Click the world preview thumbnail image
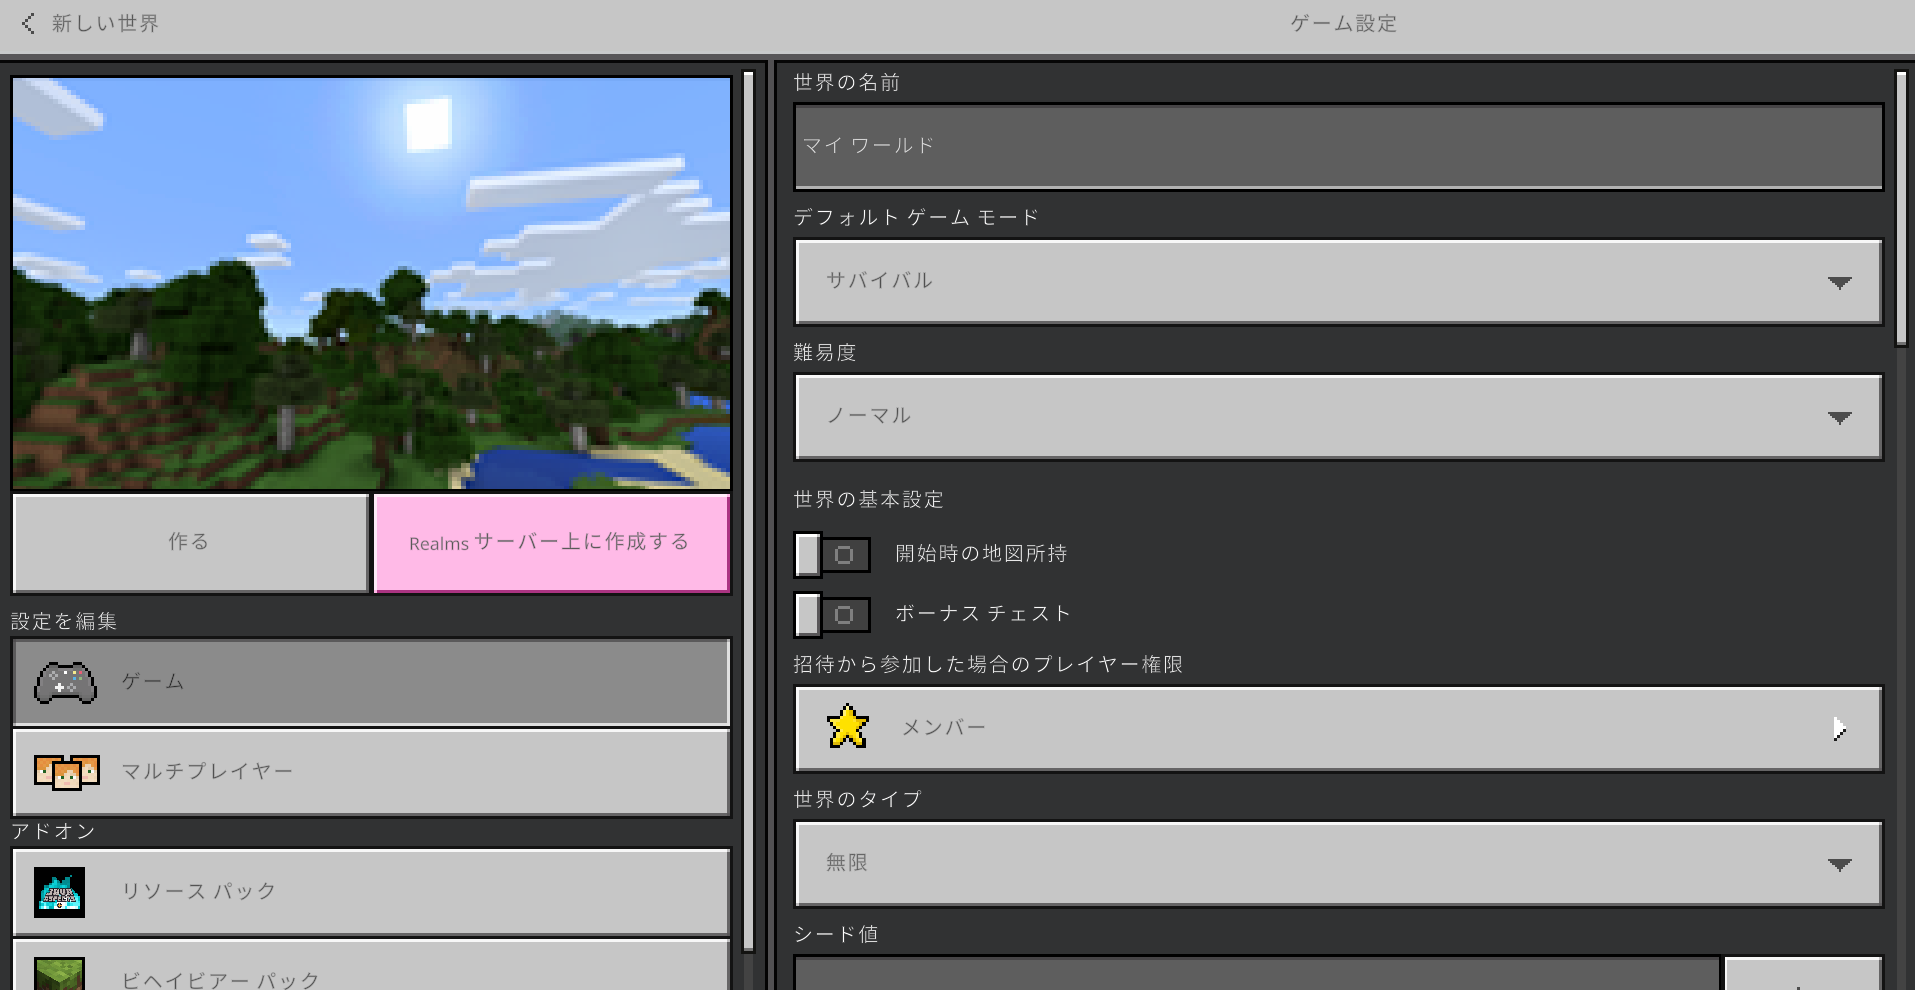The image size is (1915, 990). tap(371, 283)
